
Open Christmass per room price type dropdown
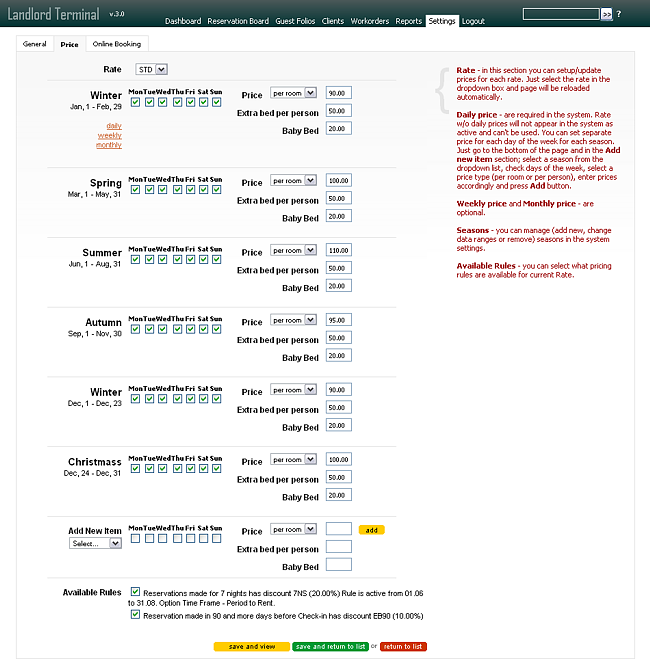[x=293, y=460]
